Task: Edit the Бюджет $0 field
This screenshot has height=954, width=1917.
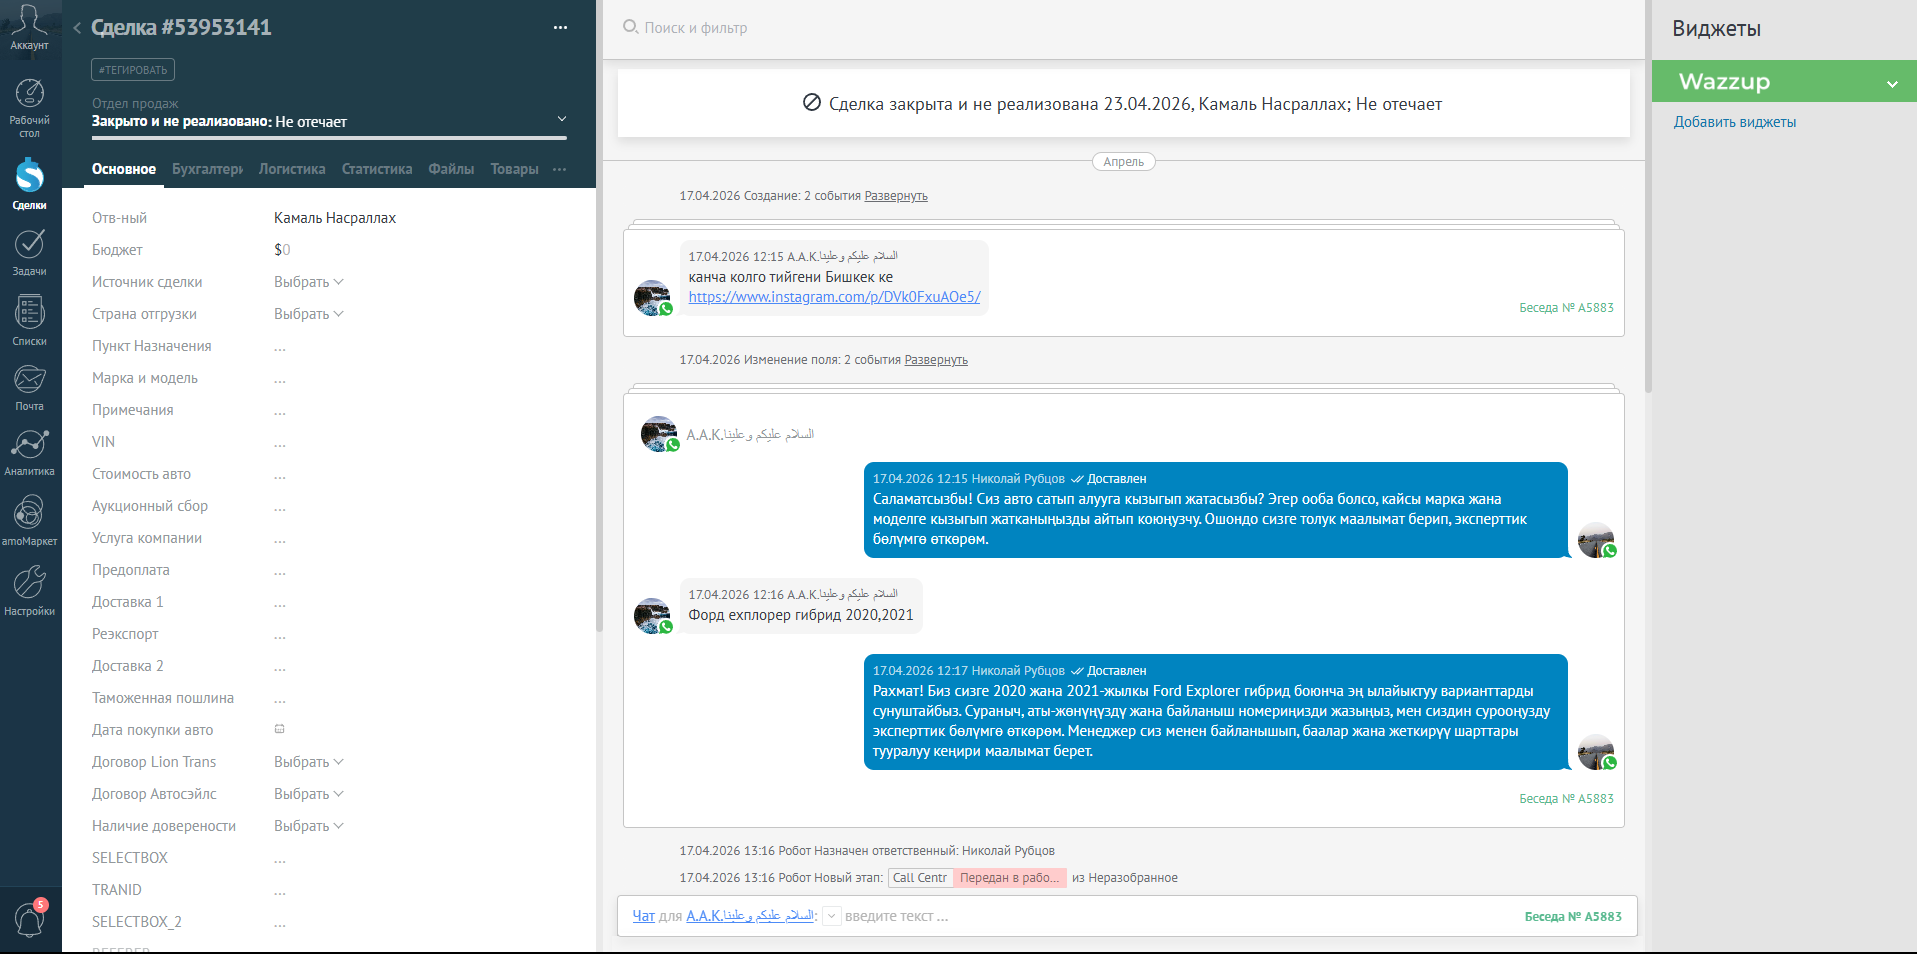Action: pos(282,250)
